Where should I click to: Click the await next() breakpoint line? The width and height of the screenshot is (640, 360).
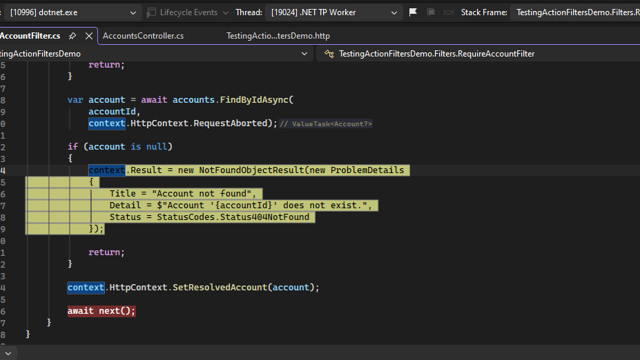(101, 311)
